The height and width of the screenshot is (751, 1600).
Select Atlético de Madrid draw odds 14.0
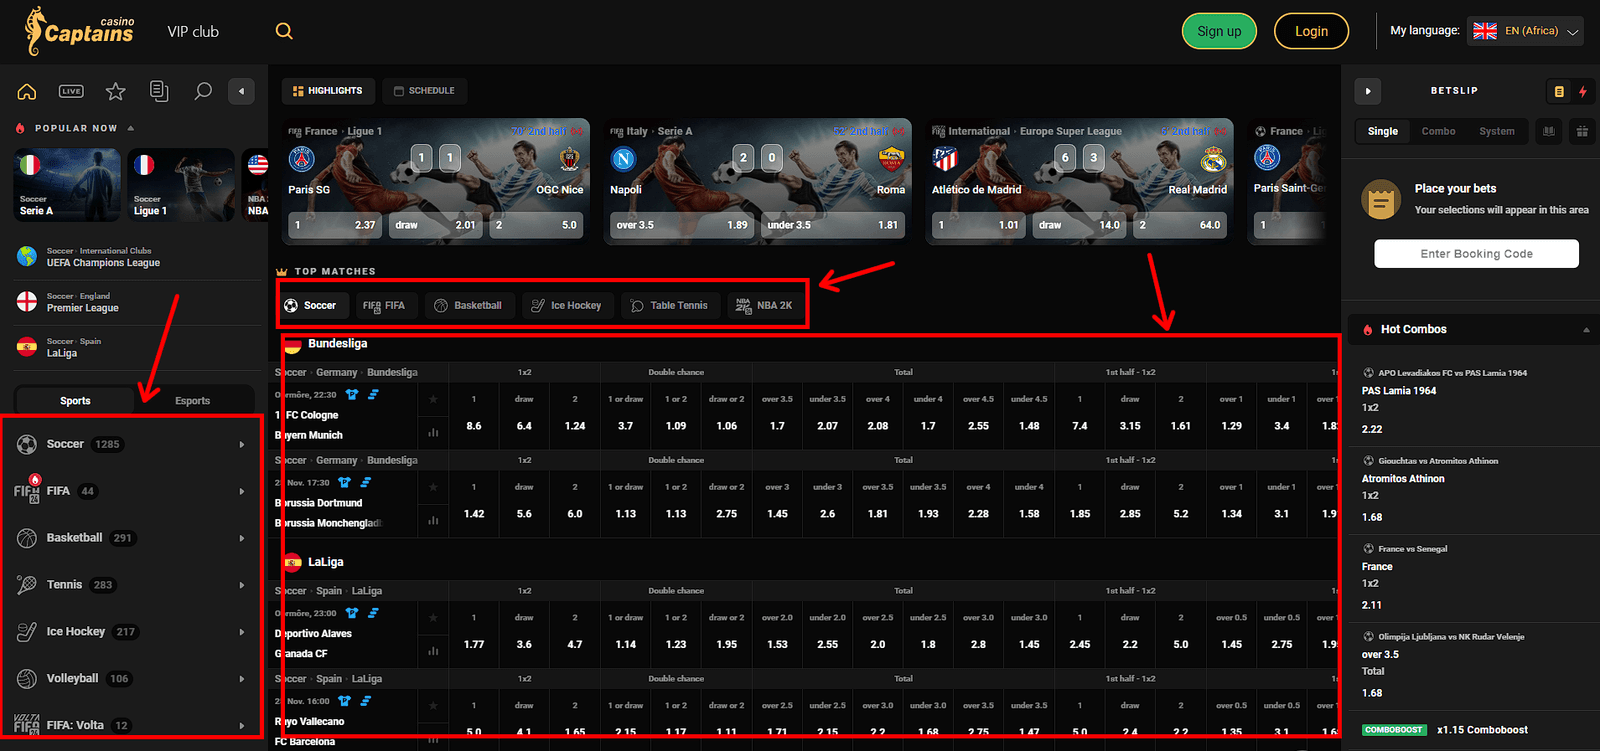(x=1080, y=225)
